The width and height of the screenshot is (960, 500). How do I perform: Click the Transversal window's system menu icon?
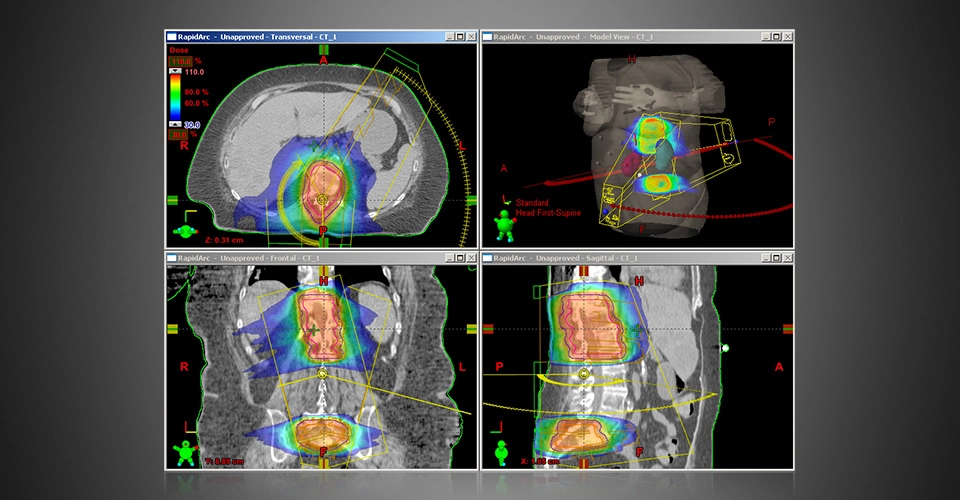point(172,37)
